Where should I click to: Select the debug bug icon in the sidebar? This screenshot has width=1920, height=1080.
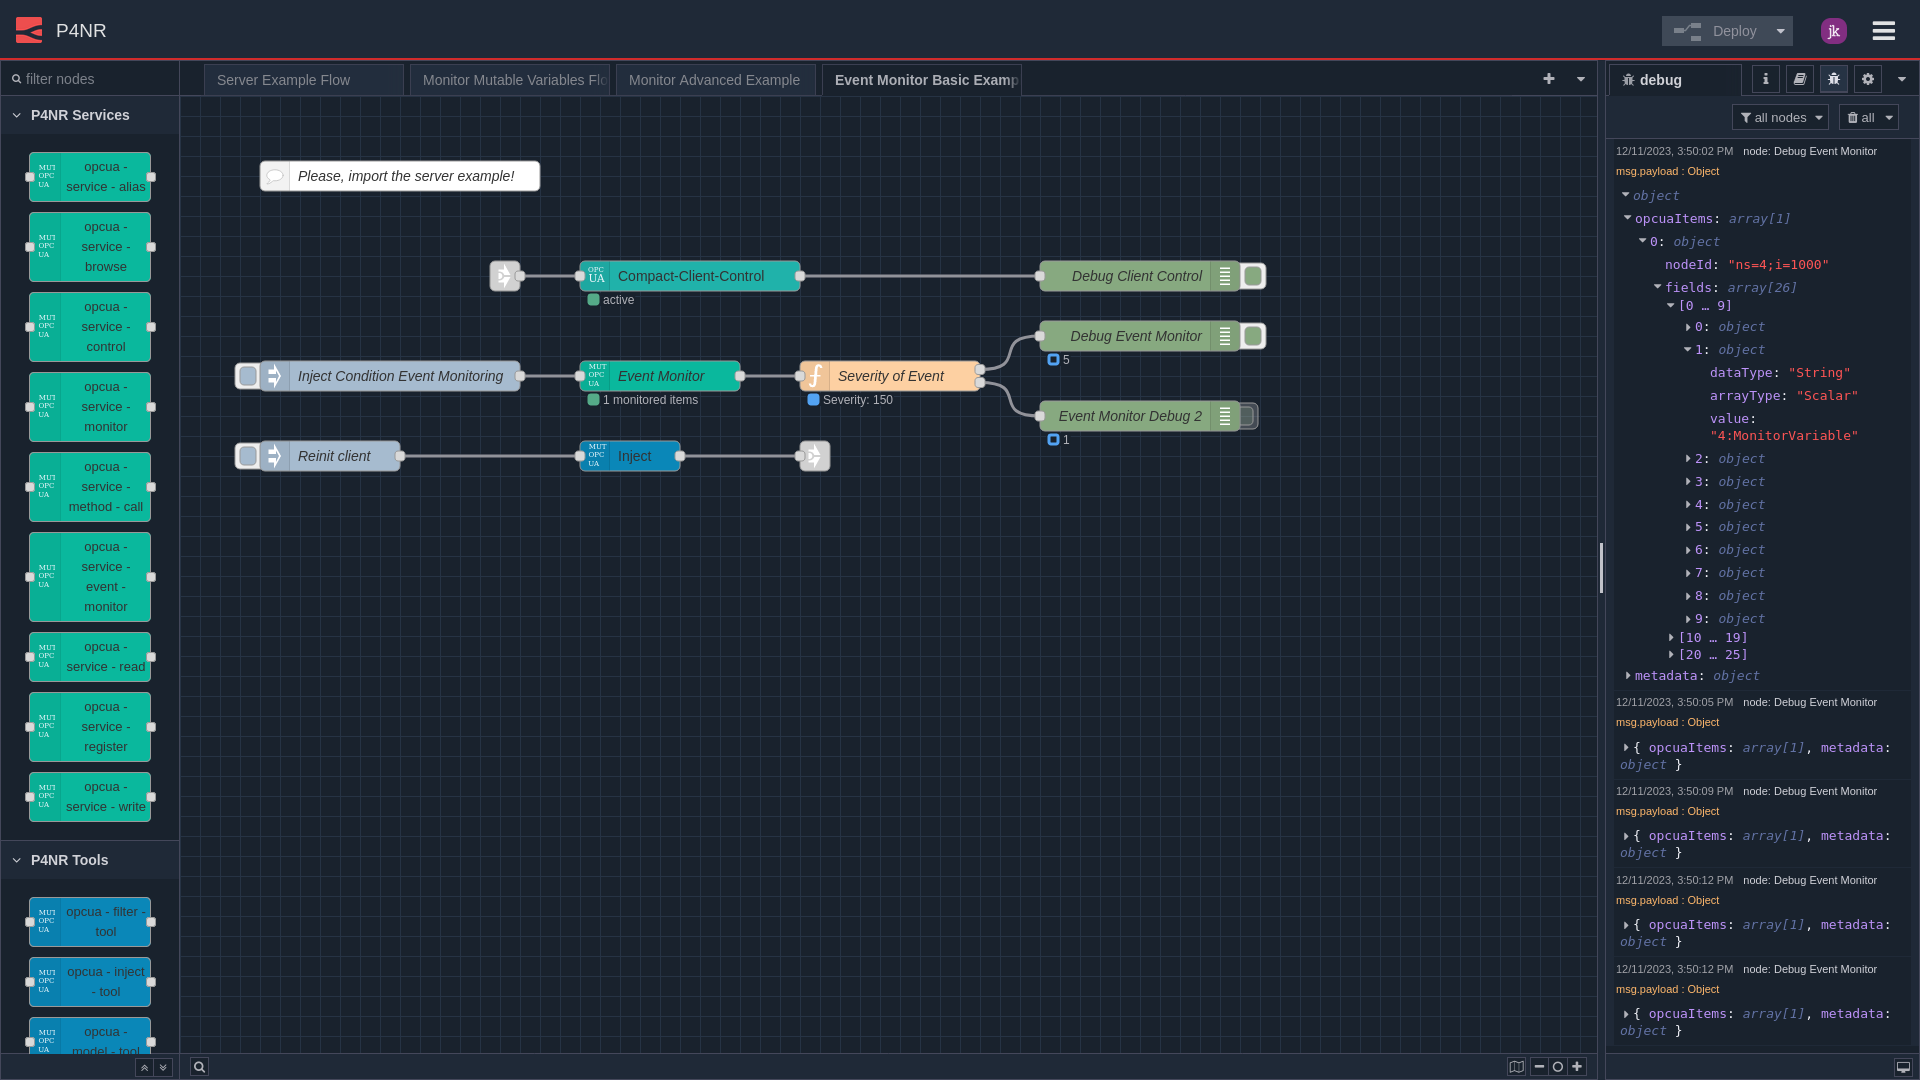pos(1833,79)
